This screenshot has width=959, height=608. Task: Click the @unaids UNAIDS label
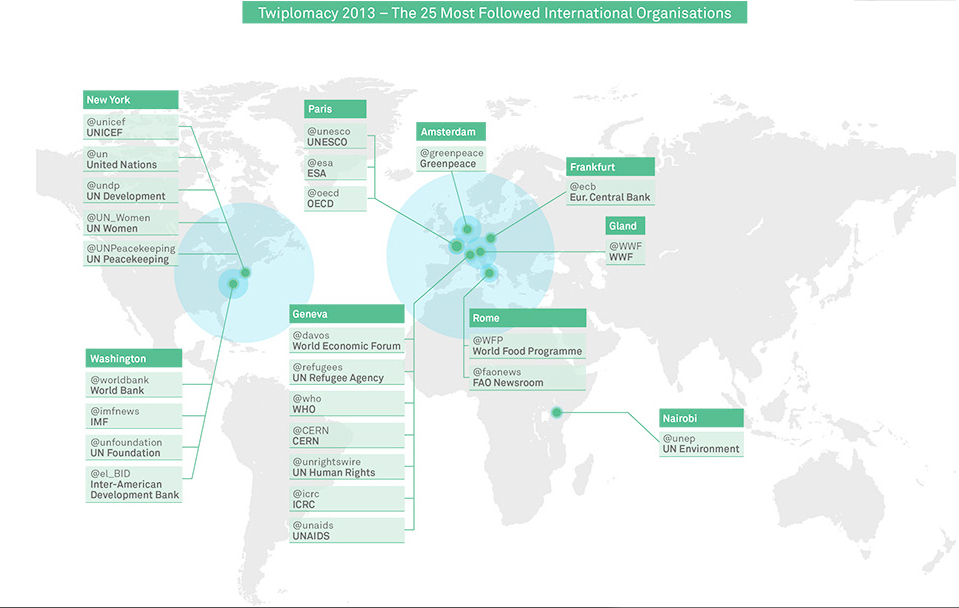(x=347, y=530)
